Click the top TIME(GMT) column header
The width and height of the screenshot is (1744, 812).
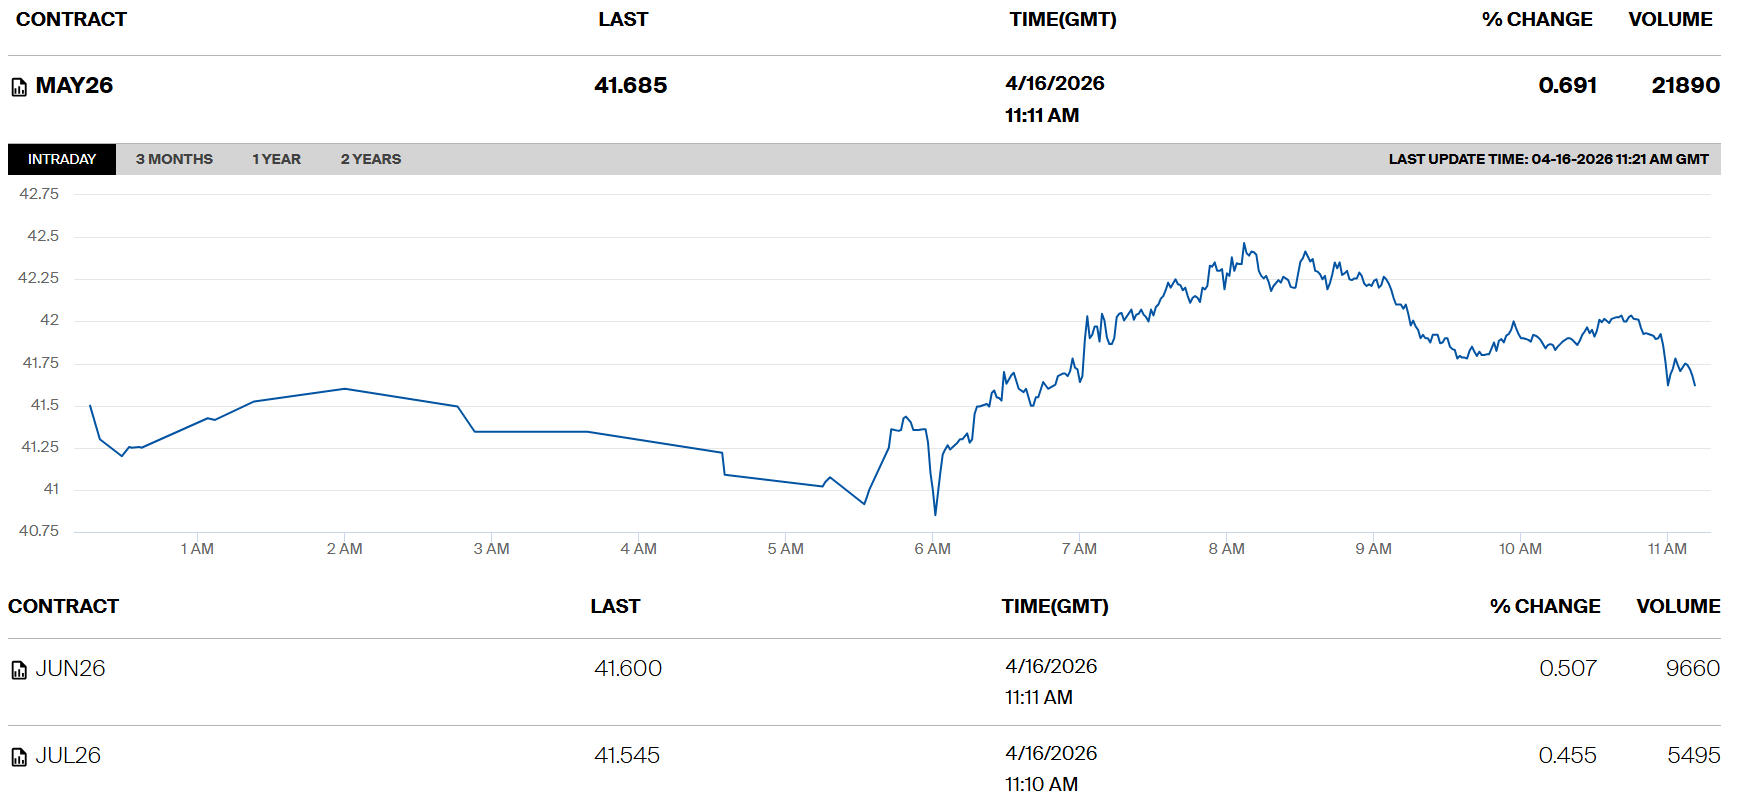coord(1062,19)
